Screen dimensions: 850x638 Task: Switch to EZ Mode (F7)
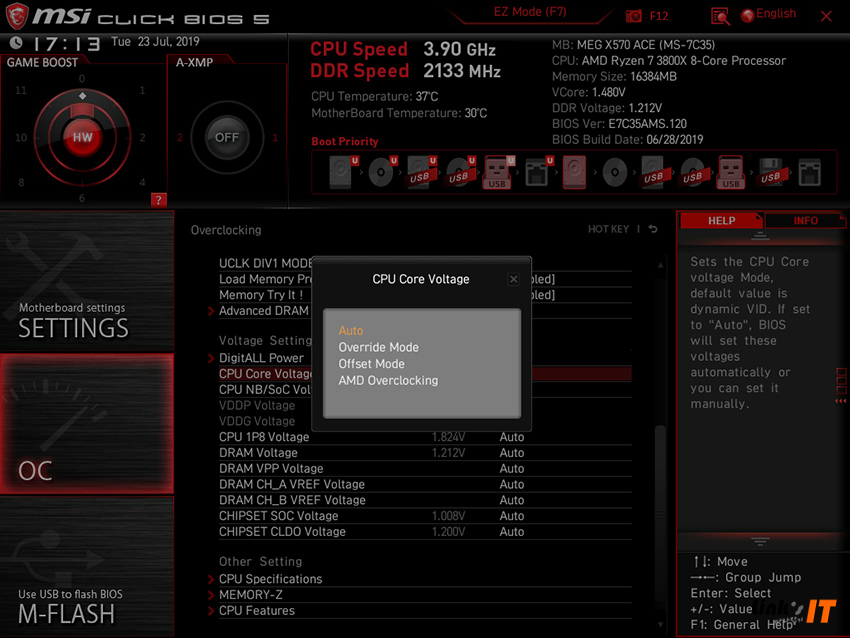530,12
